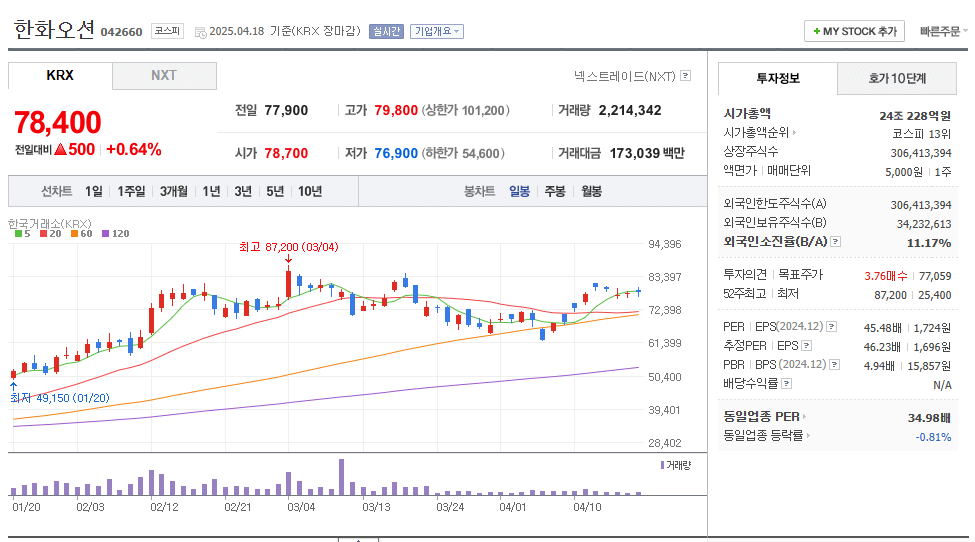
Task: Click the green 5-day moving average legend
Action: tap(22, 234)
